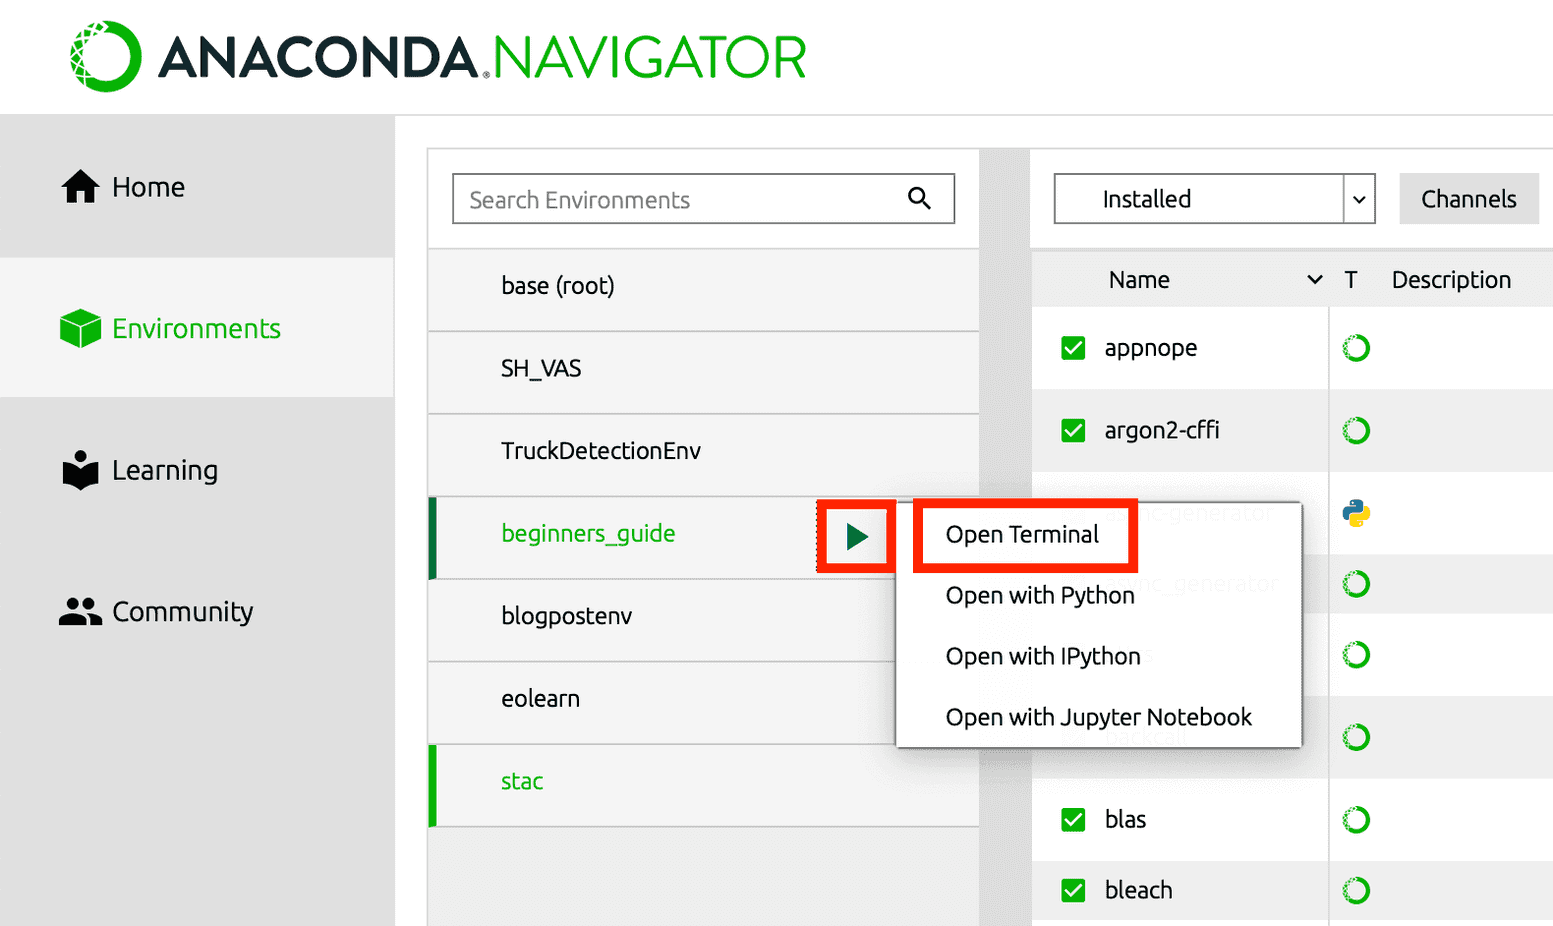Click the green play arrow for beginners_guide
Screen dimensions: 1553x926
pyautogui.click(x=856, y=537)
